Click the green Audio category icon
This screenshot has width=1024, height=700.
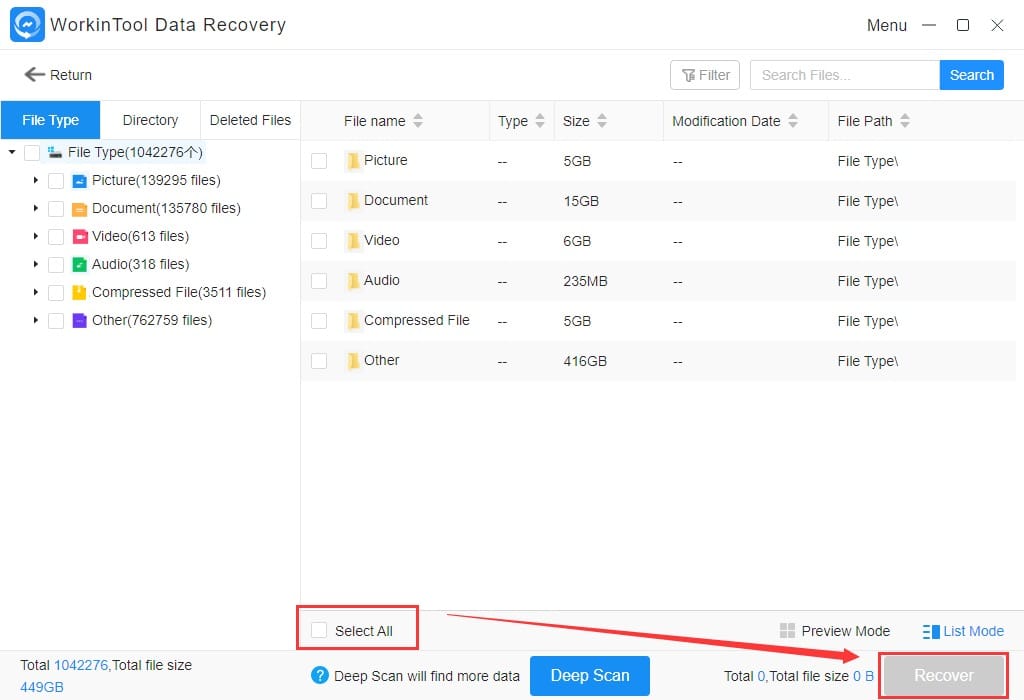click(80, 265)
